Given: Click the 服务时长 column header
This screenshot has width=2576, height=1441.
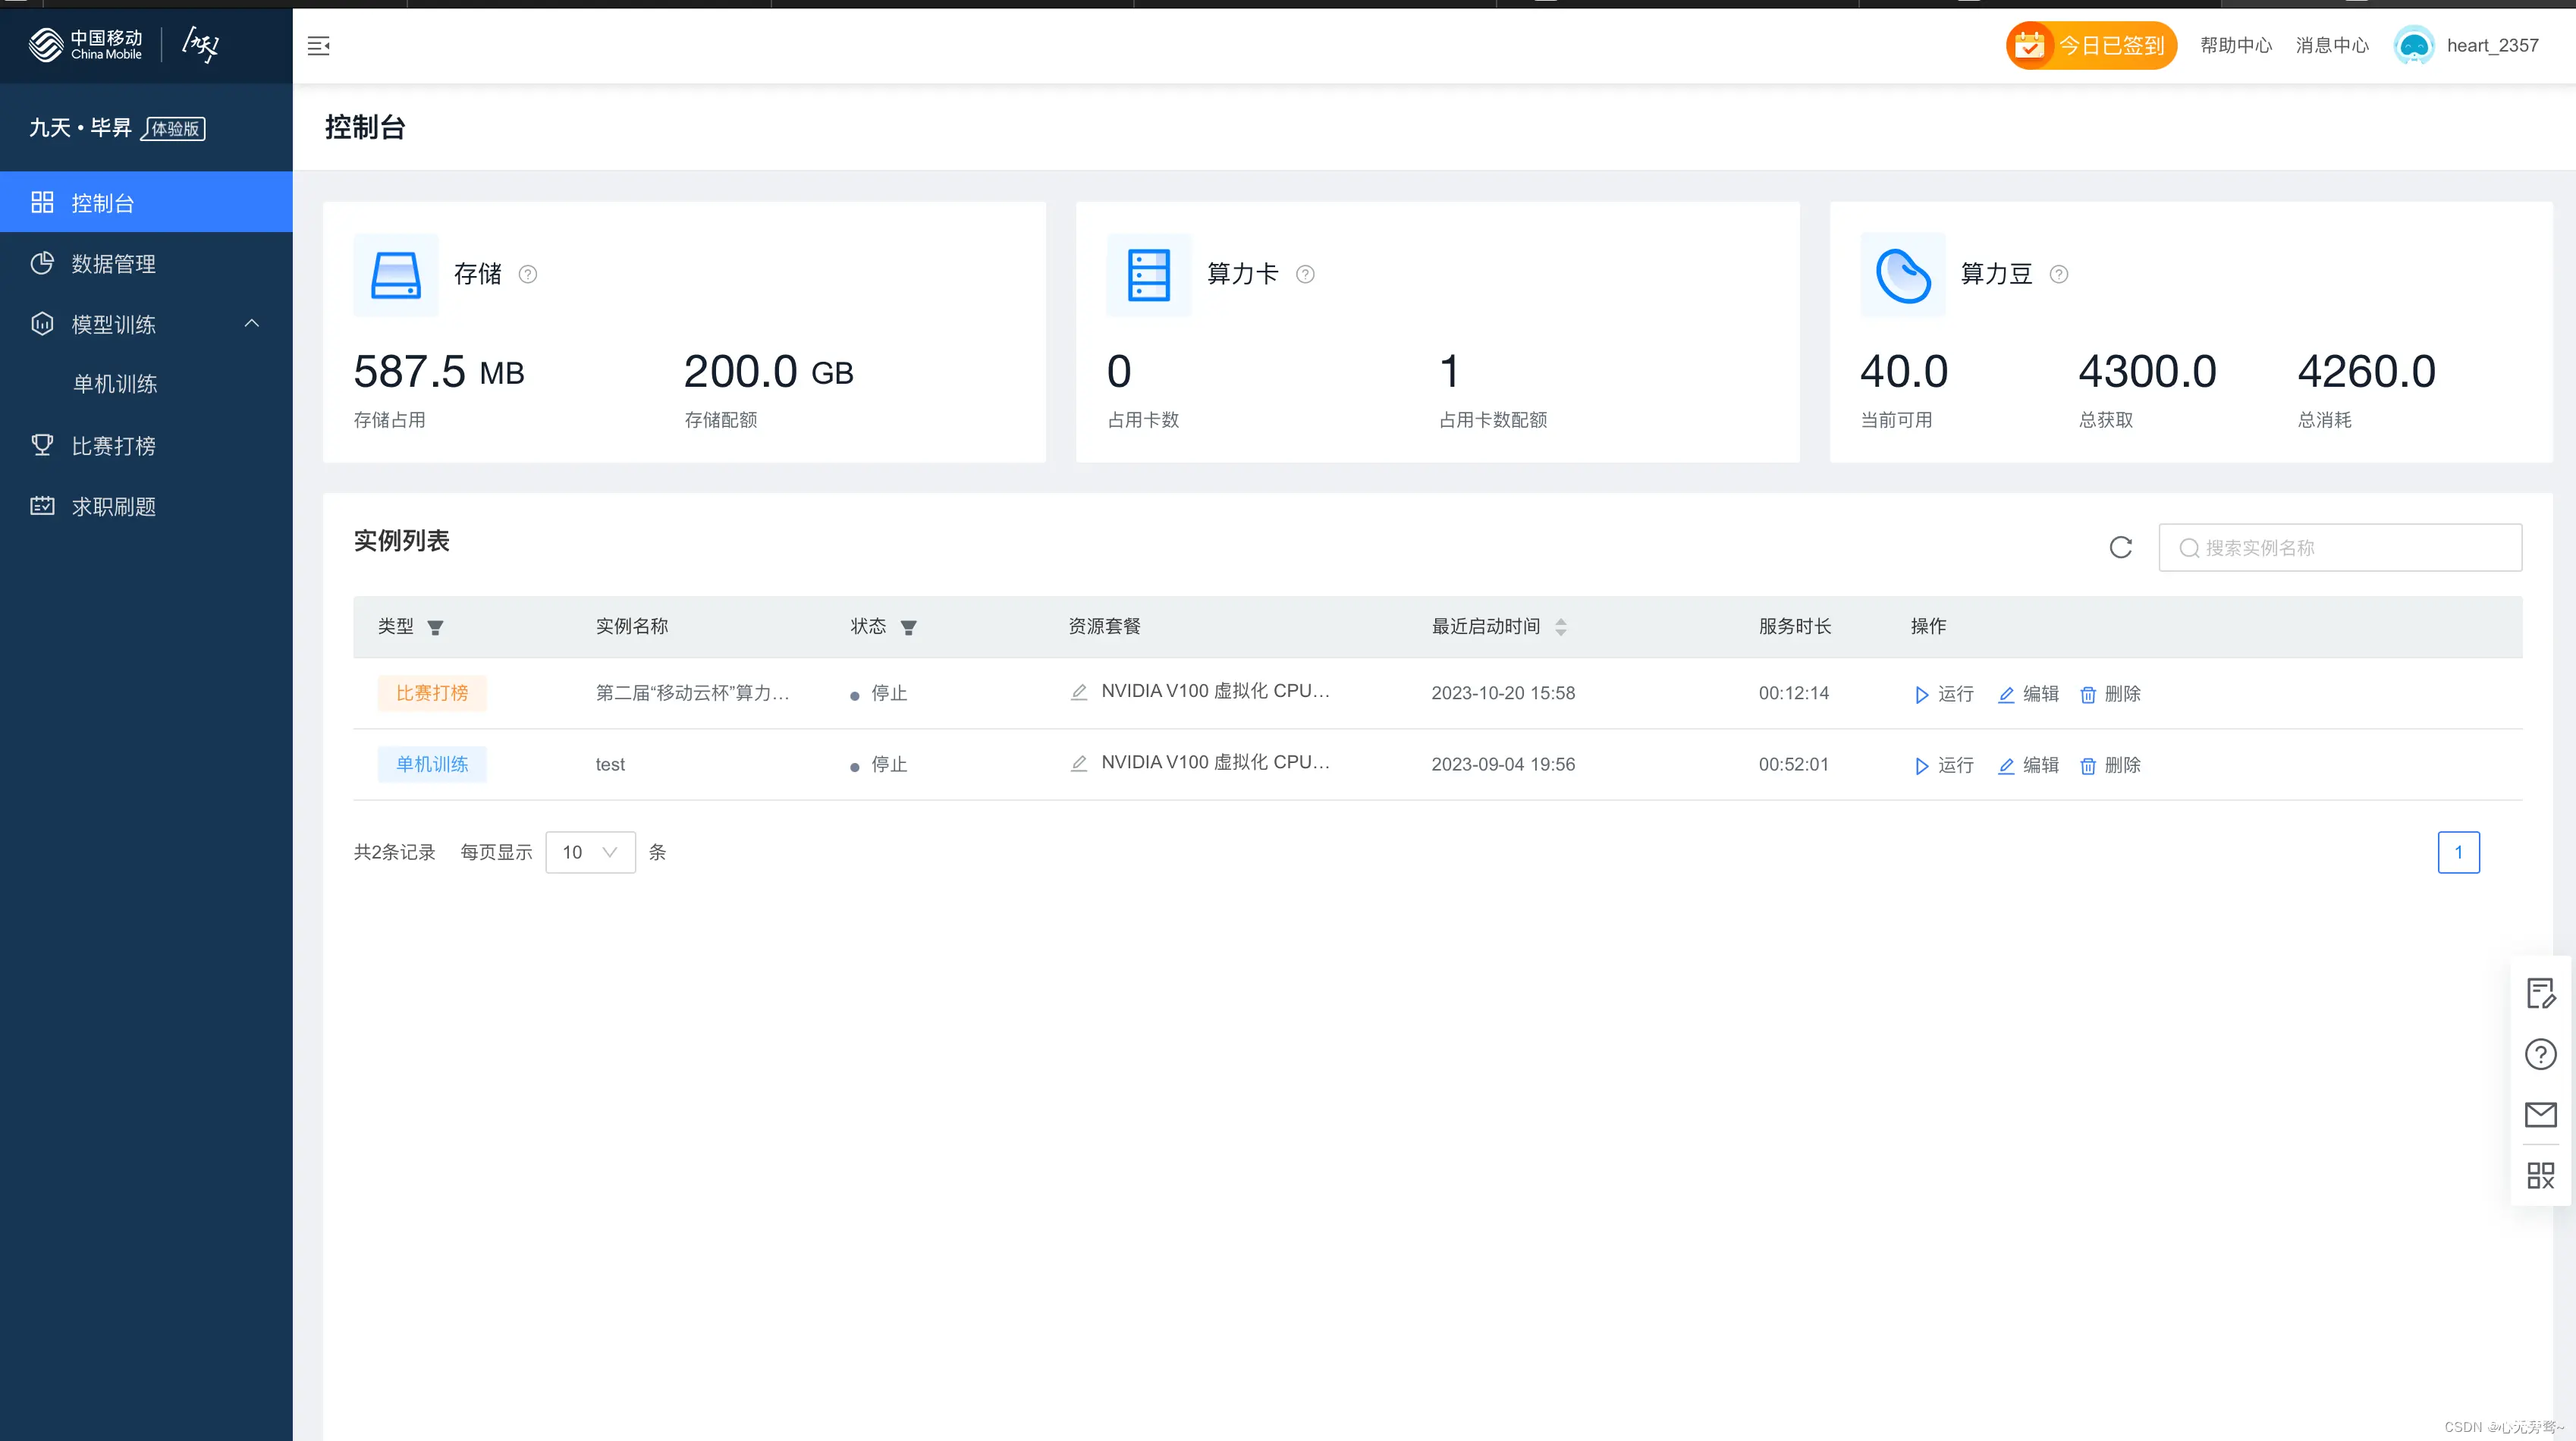Looking at the screenshot, I should (1795, 626).
